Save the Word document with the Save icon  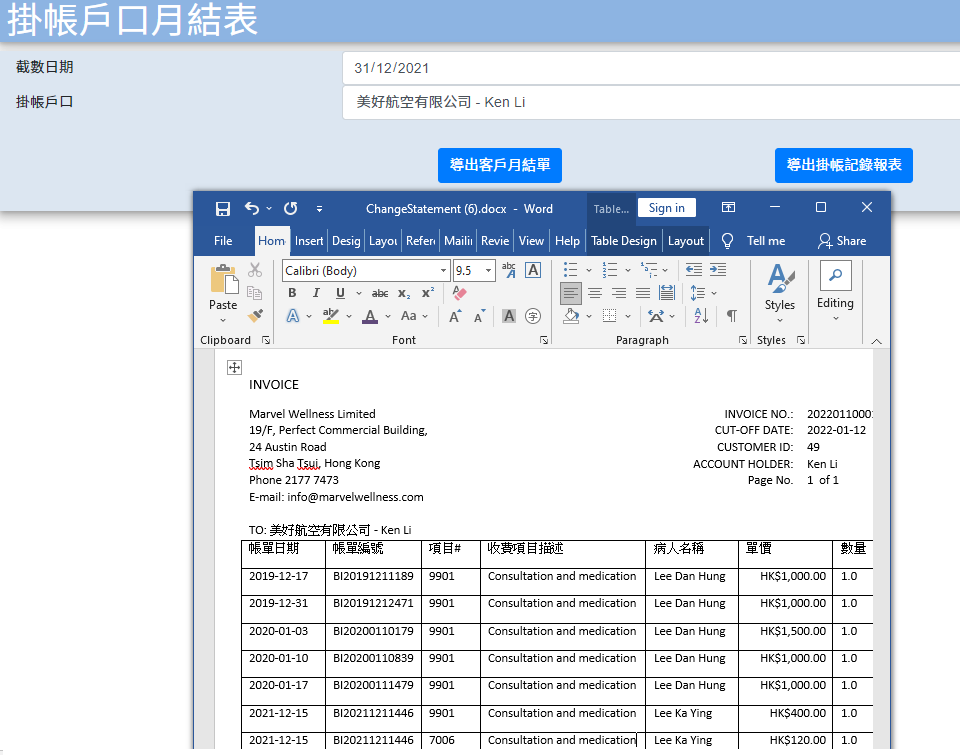pos(223,209)
